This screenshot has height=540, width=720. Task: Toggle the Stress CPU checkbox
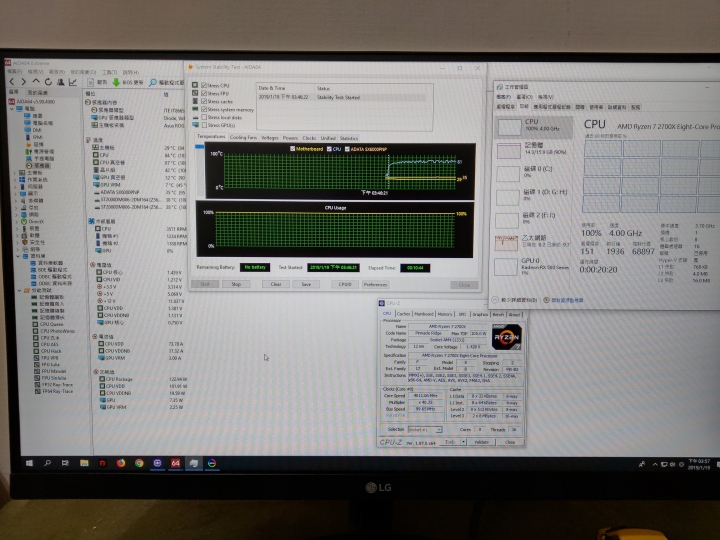point(204,85)
